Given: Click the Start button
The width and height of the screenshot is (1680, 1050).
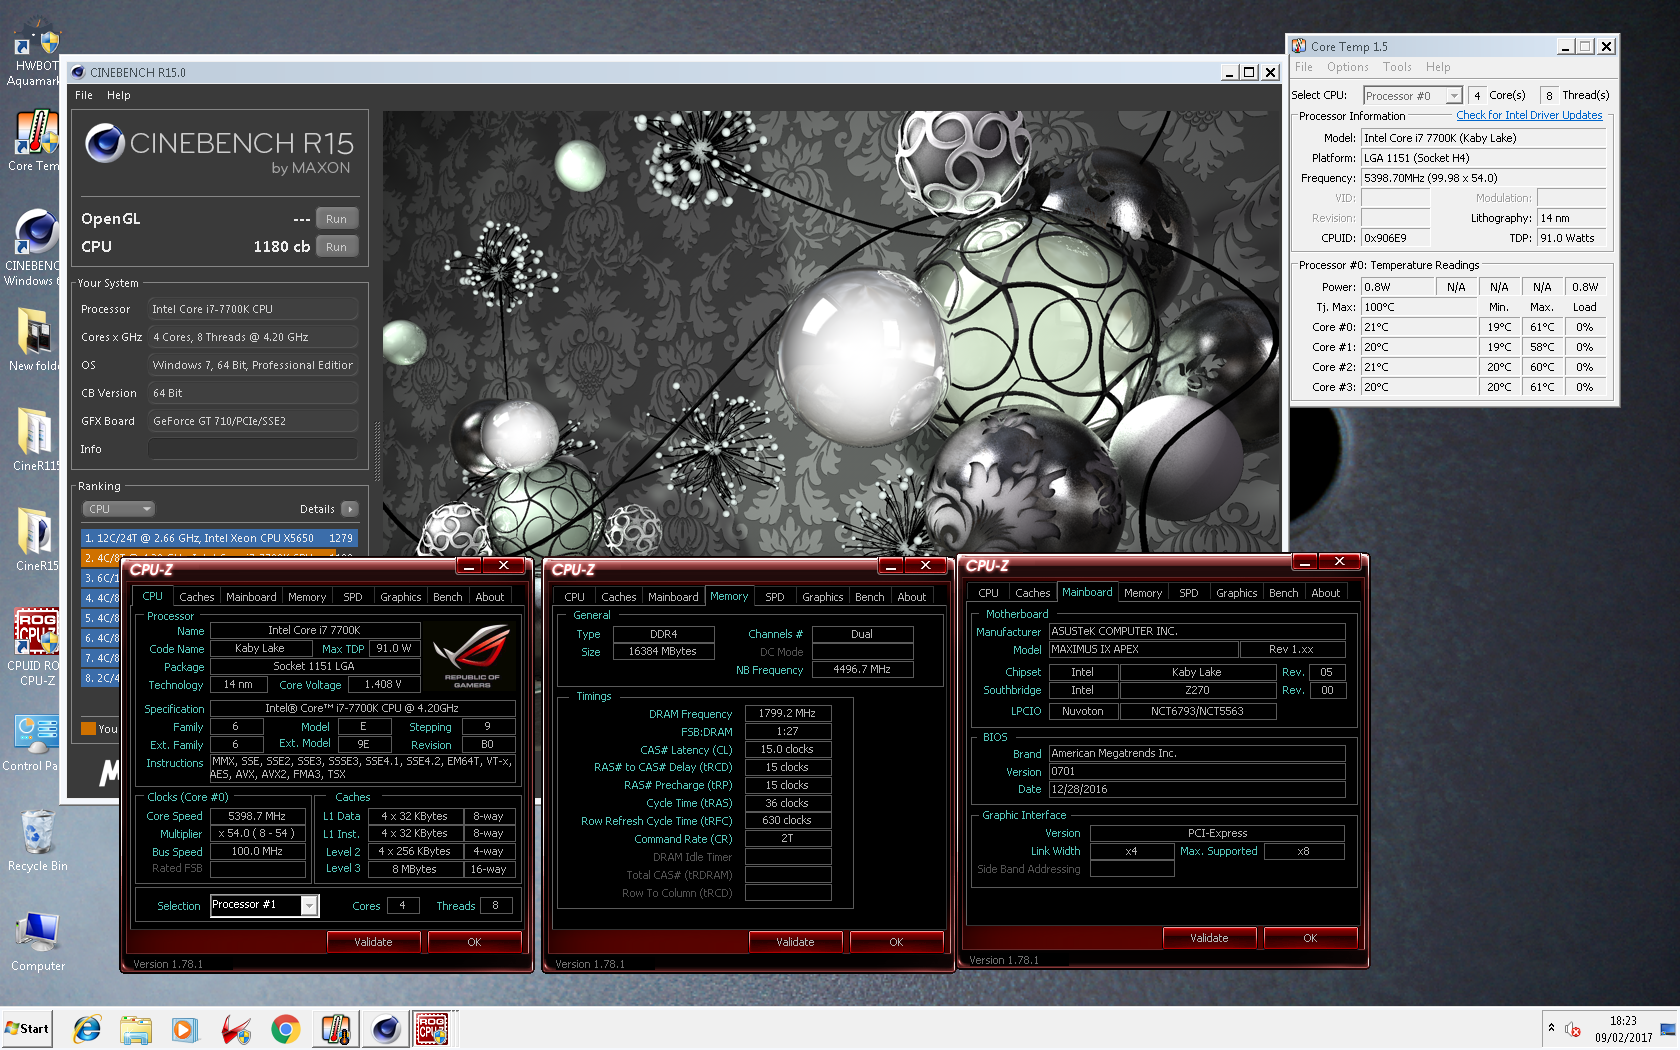Looking at the screenshot, I should click(x=27, y=1028).
